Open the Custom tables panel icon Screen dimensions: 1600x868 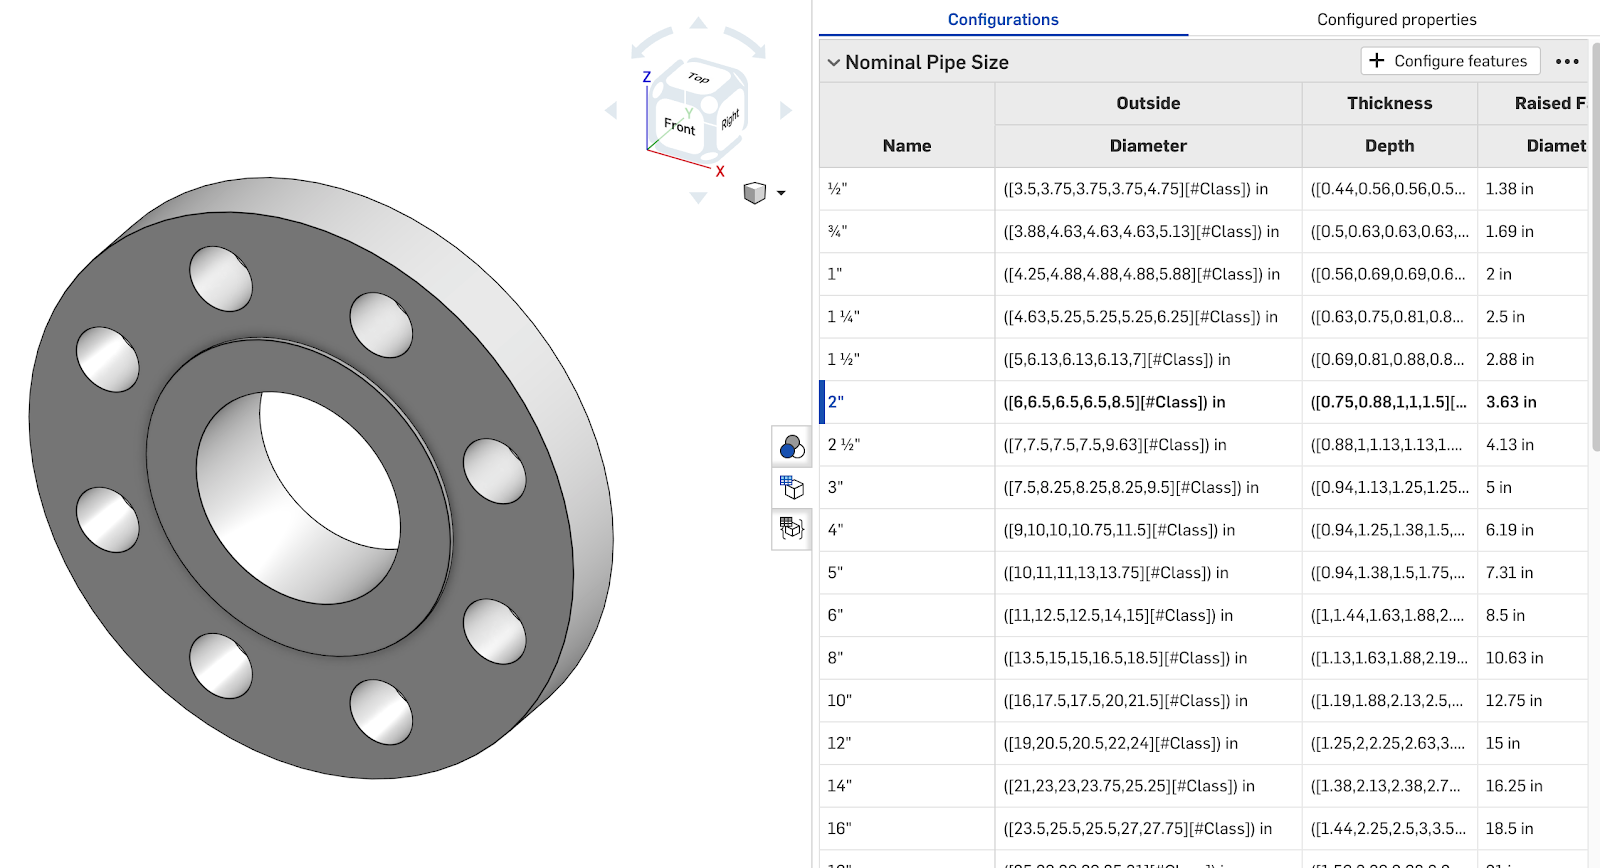791,529
